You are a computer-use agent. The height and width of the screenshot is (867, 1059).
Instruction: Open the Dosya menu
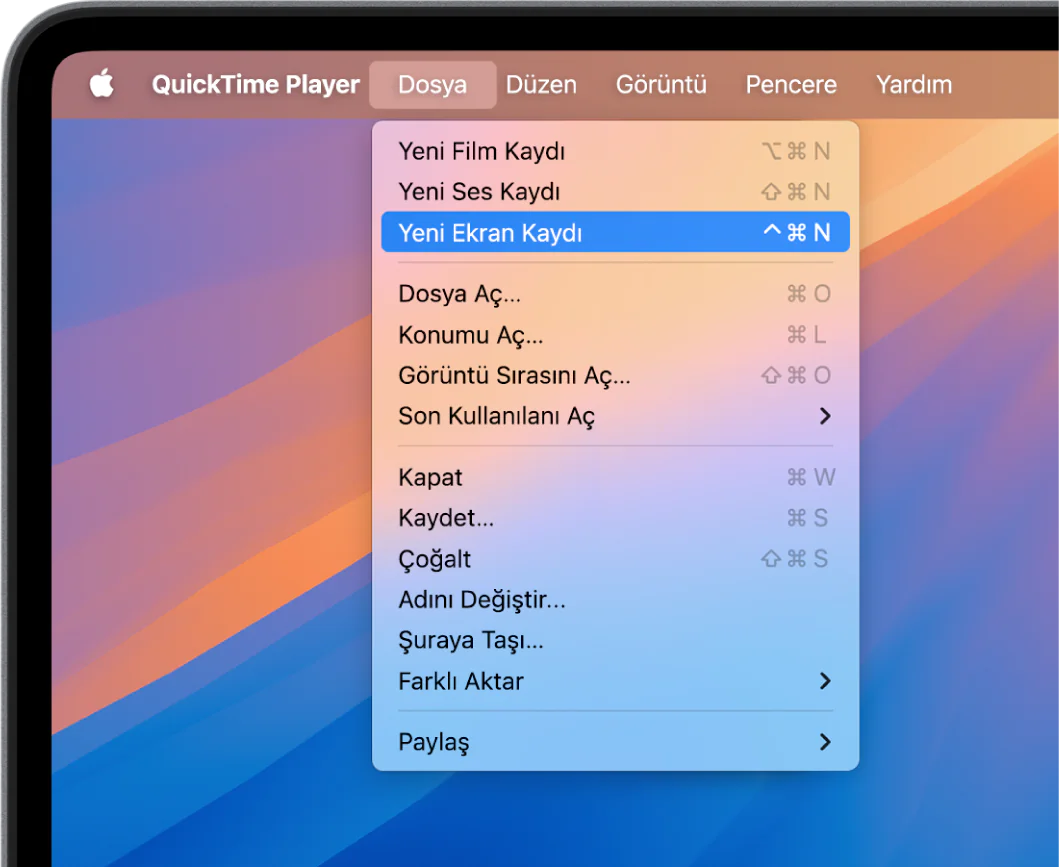(432, 85)
